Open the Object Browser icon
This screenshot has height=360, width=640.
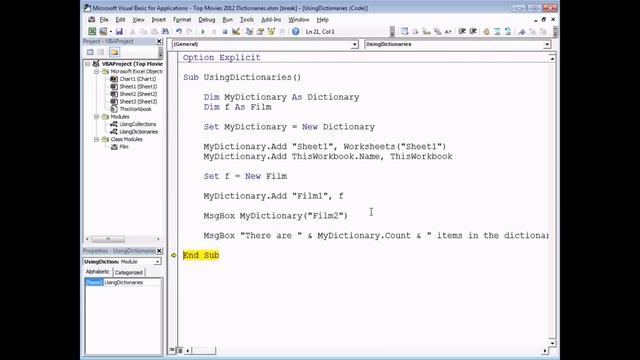(271, 31)
